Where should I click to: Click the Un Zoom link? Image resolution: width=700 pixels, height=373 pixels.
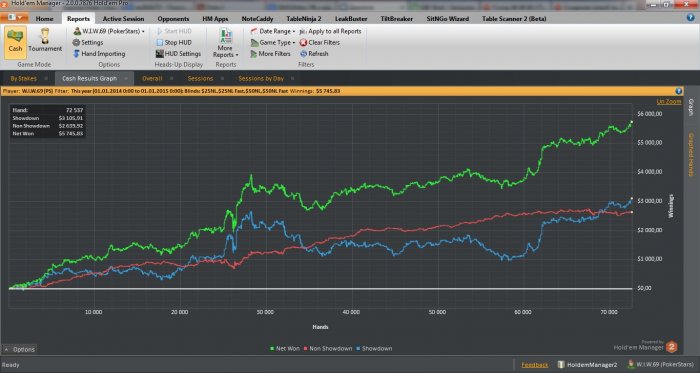click(x=669, y=102)
